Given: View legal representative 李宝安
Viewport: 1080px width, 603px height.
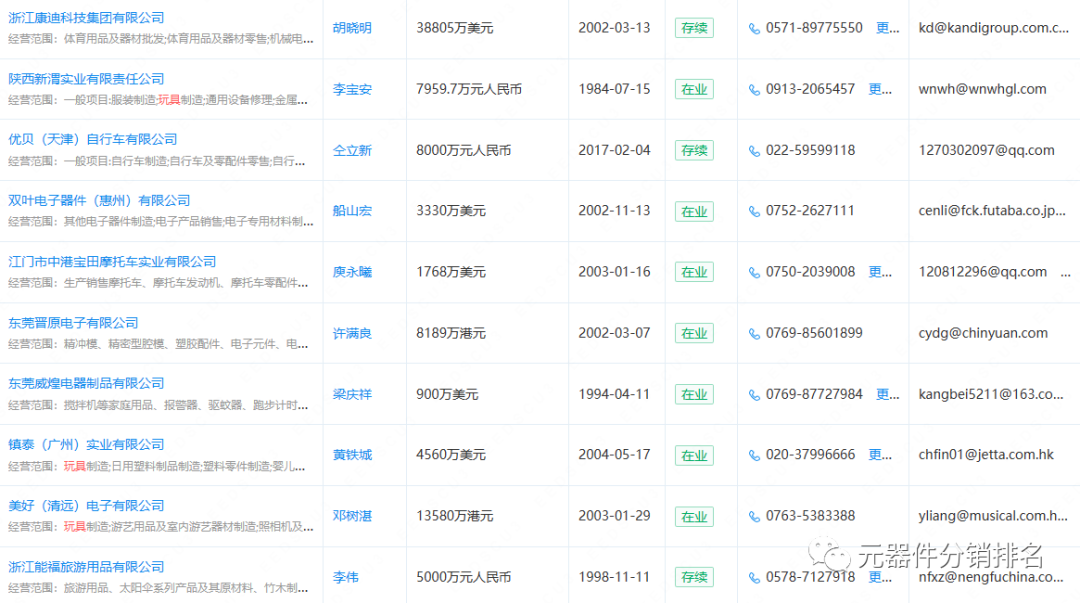Looking at the screenshot, I should pyautogui.click(x=352, y=90).
